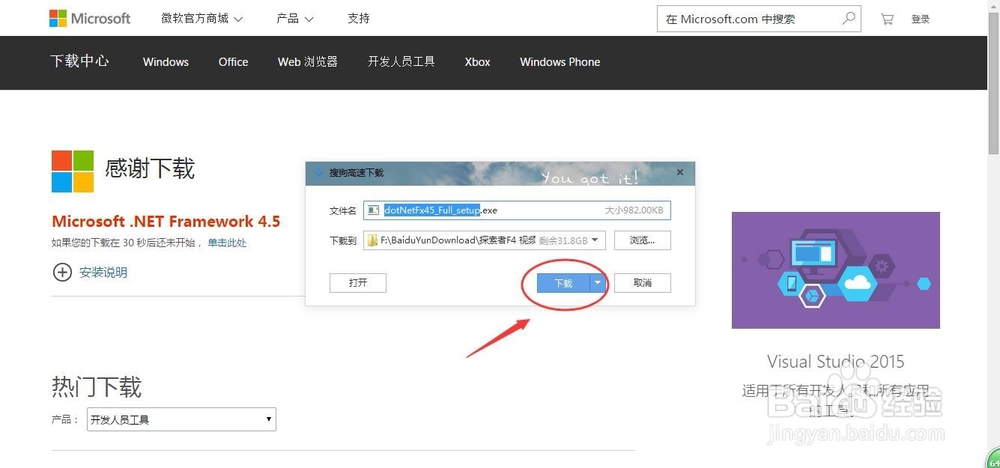Image resolution: width=1000 pixels, height=468 pixels.
Task: Click the Microsoft logo
Action: (x=90, y=18)
